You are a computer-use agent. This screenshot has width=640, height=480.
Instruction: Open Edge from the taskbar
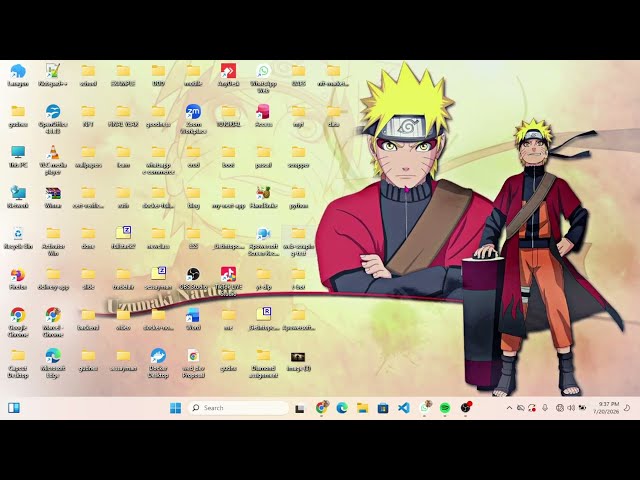pos(342,408)
